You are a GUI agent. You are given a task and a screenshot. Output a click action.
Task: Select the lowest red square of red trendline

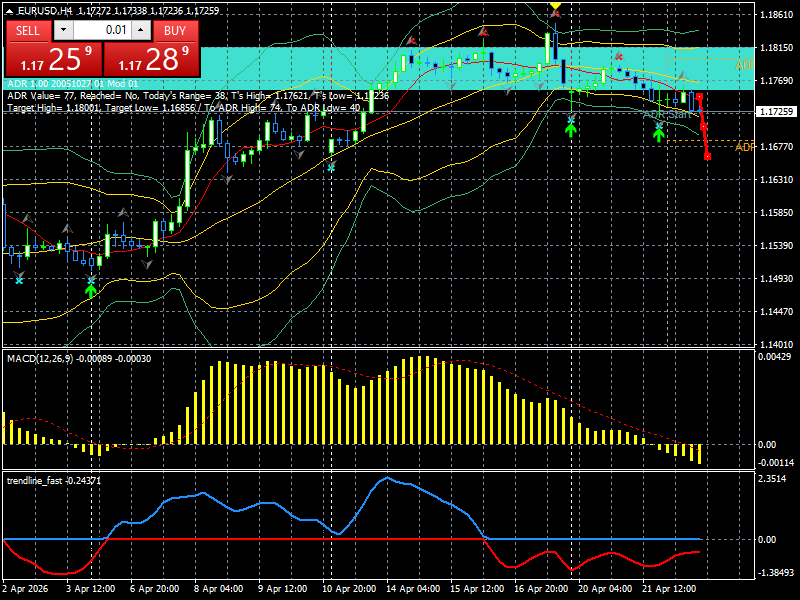708,157
